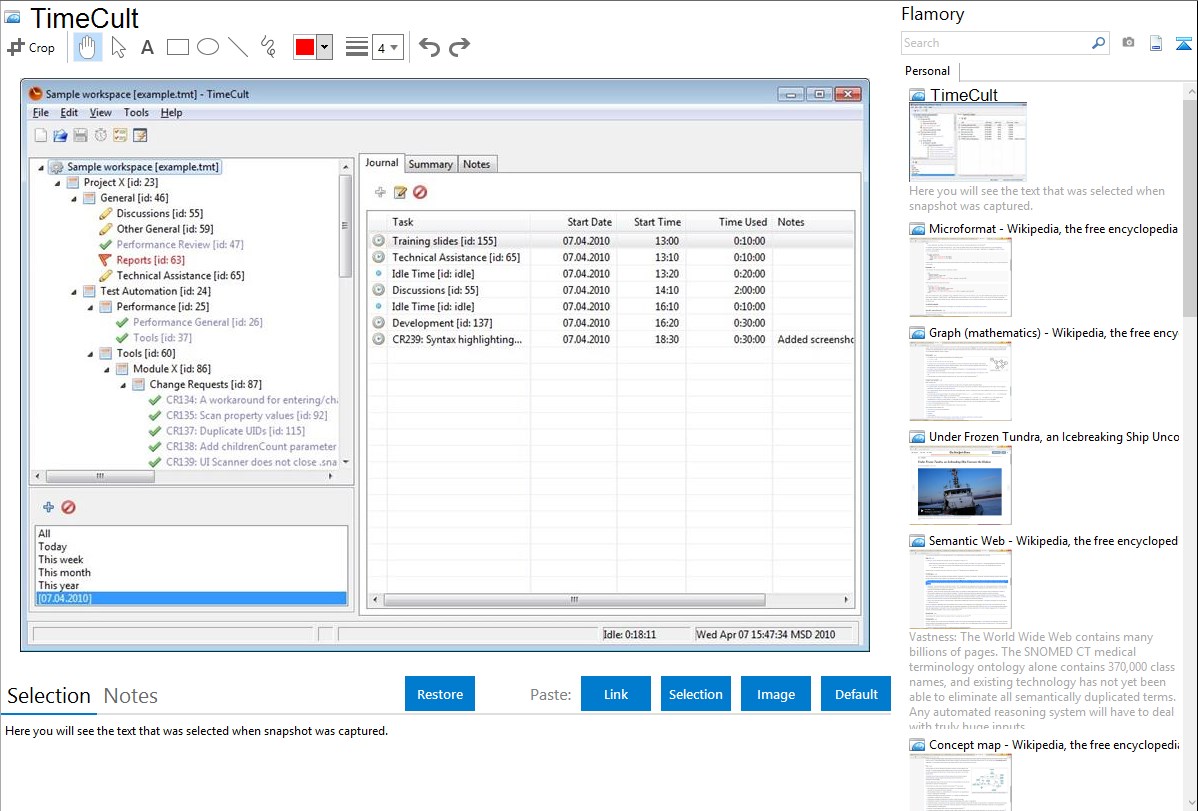Viewport: 1198px width, 811px height.
Task: Click the Restore button
Action: click(440, 694)
